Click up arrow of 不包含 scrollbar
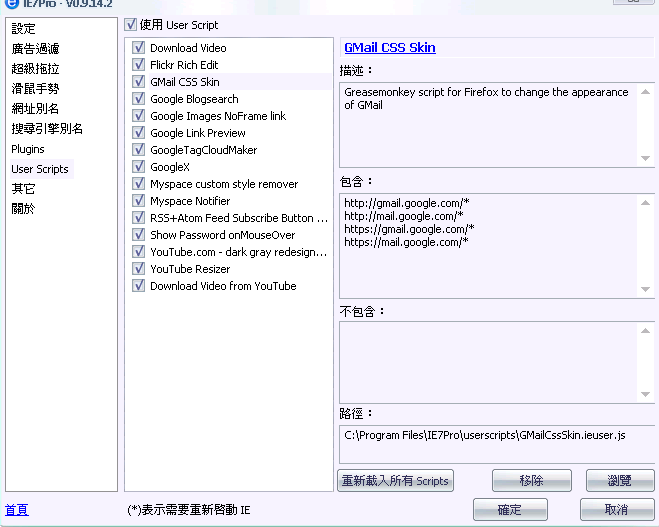 (x=646, y=331)
